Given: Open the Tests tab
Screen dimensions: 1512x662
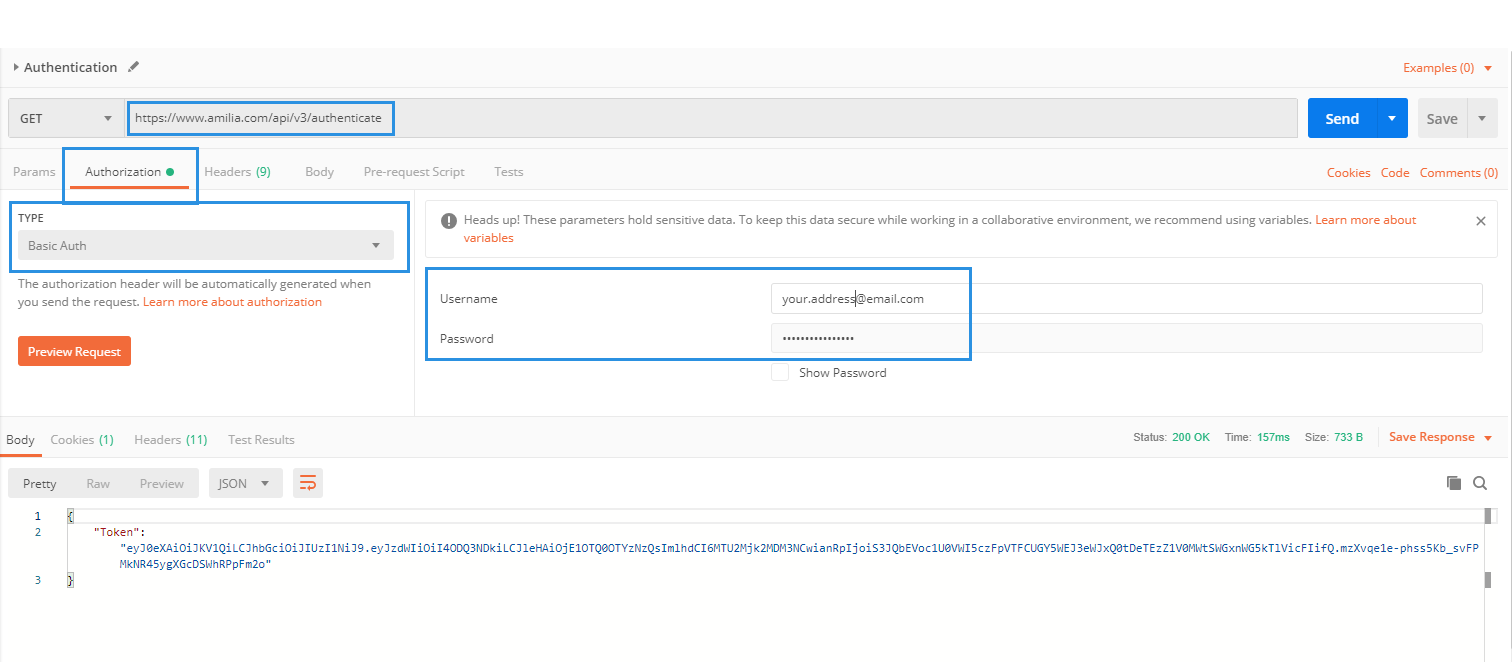Looking at the screenshot, I should coord(508,171).
